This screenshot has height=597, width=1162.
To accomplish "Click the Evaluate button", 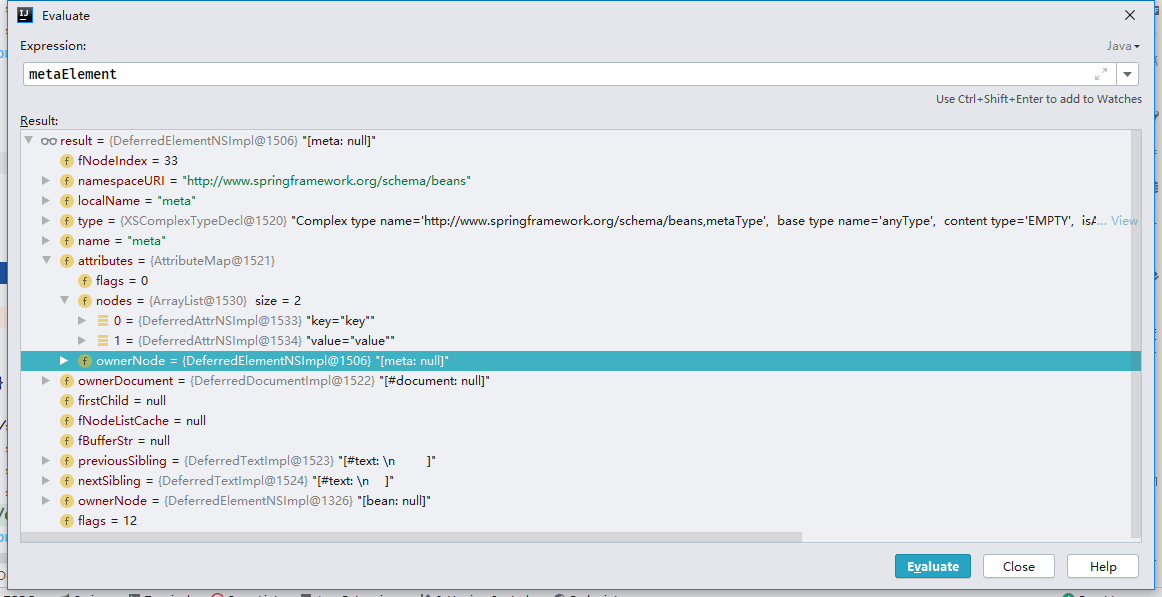I will [933, 566].
